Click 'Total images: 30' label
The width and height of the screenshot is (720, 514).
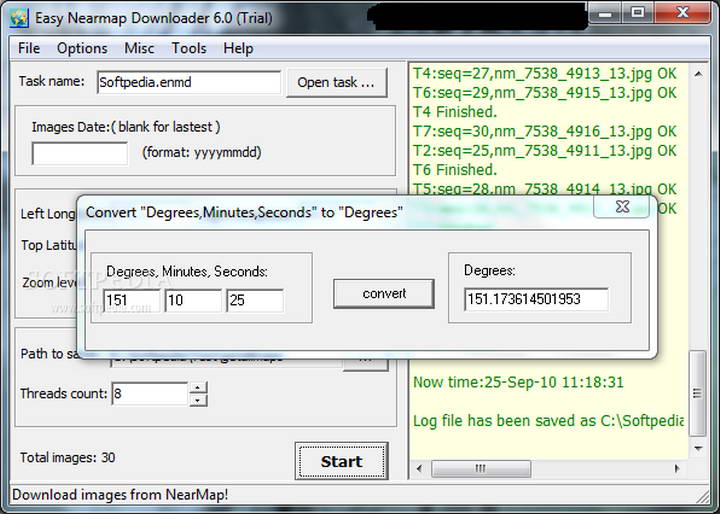(68, 458)
